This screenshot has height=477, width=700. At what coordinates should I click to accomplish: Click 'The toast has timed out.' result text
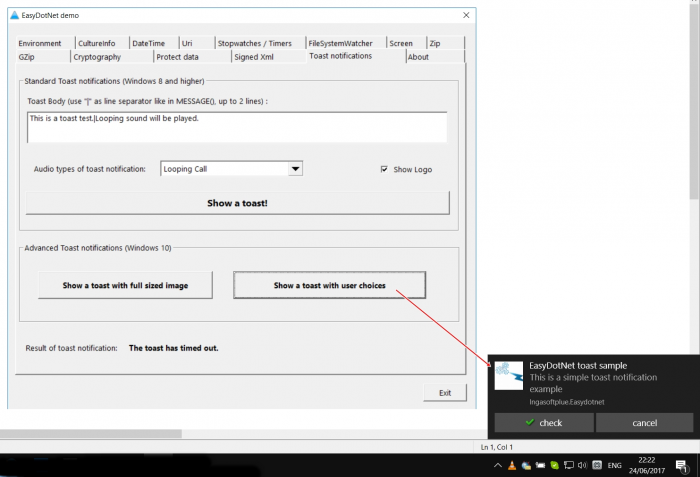click(x=174, y=348)
